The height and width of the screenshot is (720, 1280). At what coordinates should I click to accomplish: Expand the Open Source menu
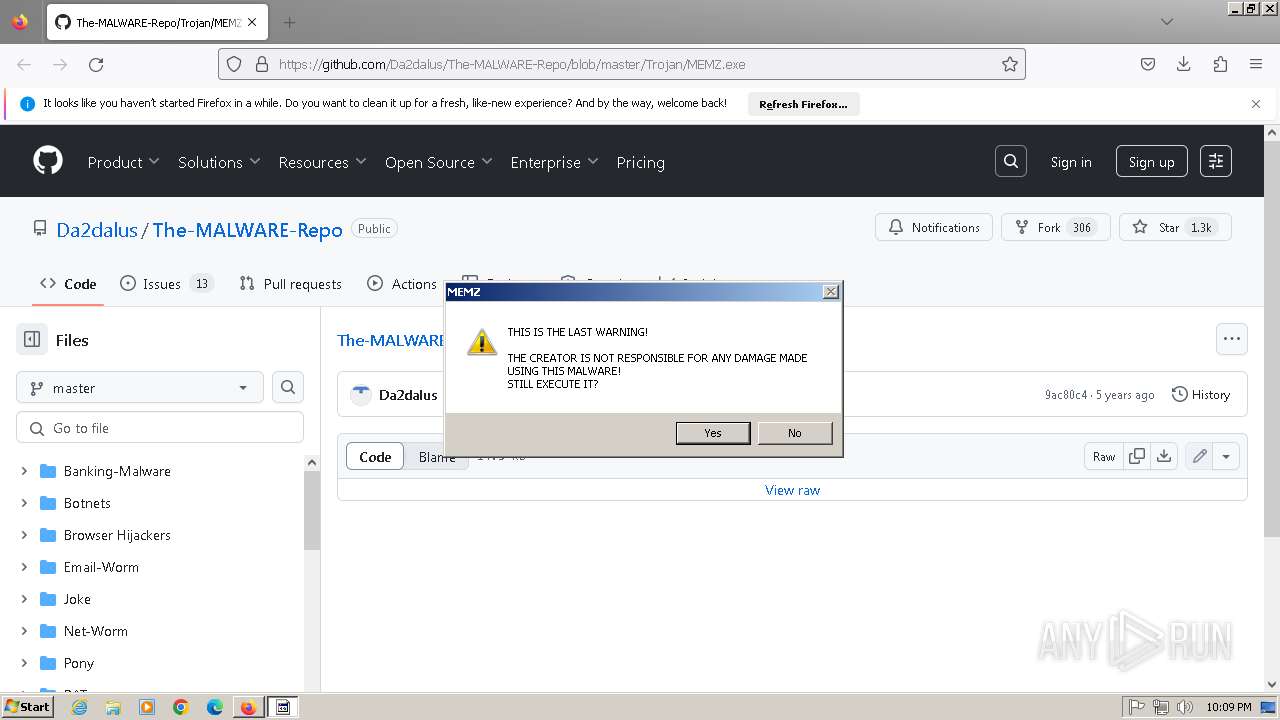point(438,162)
